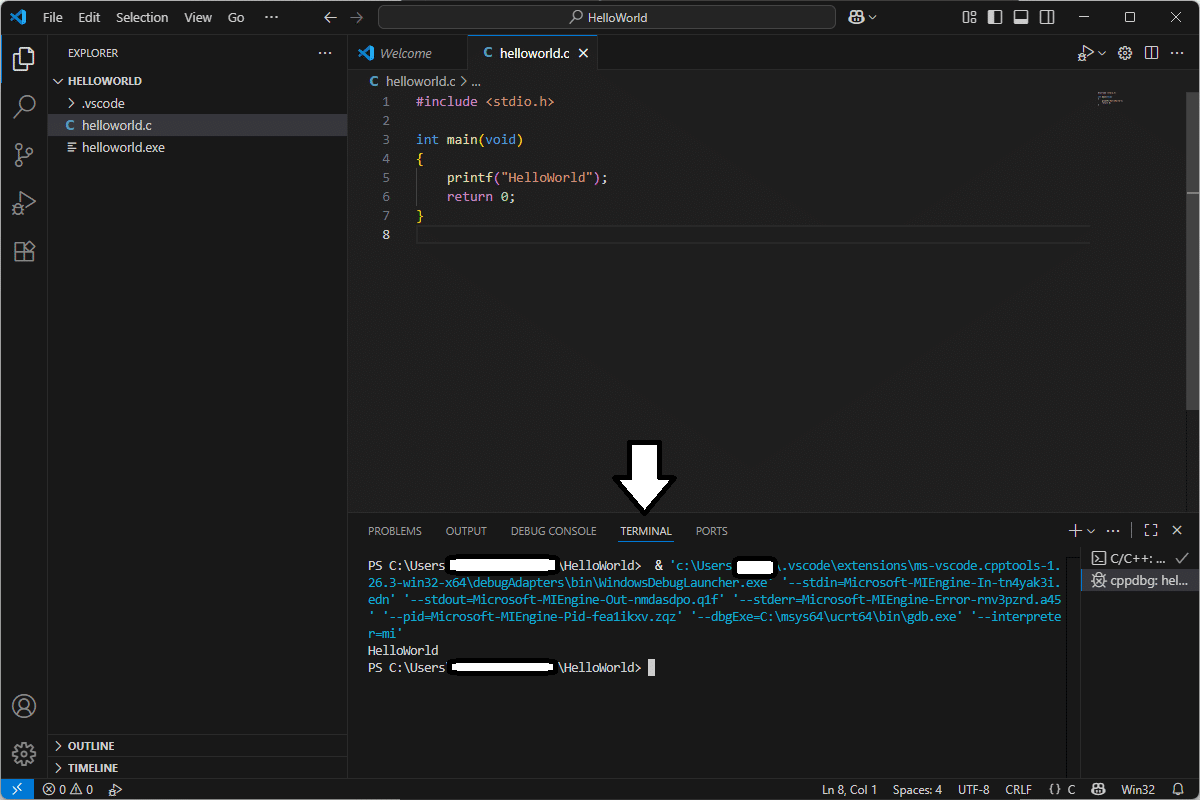This screenshot has width=1200, height=800.
Task: Toggle the panel visibility in the title bar
Action: (x=1021, y=16)
